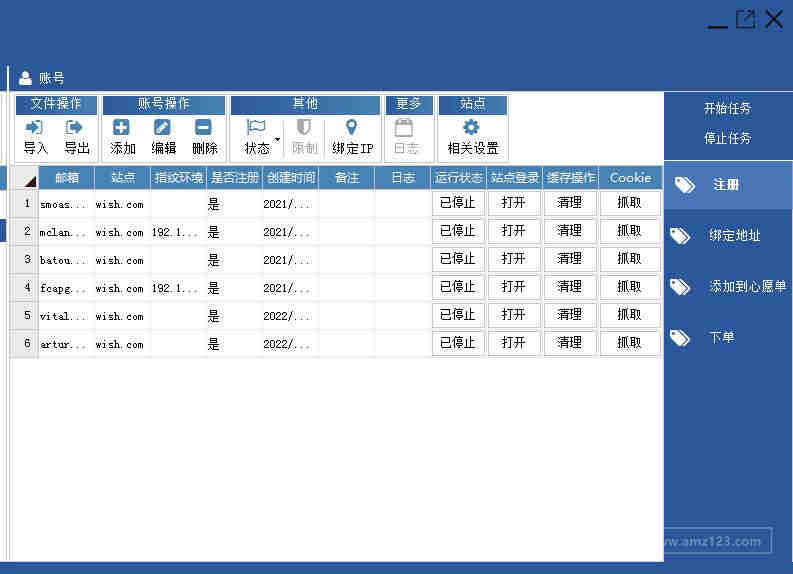
Task: Click the 导出 export icon
Action: [74, 127]
